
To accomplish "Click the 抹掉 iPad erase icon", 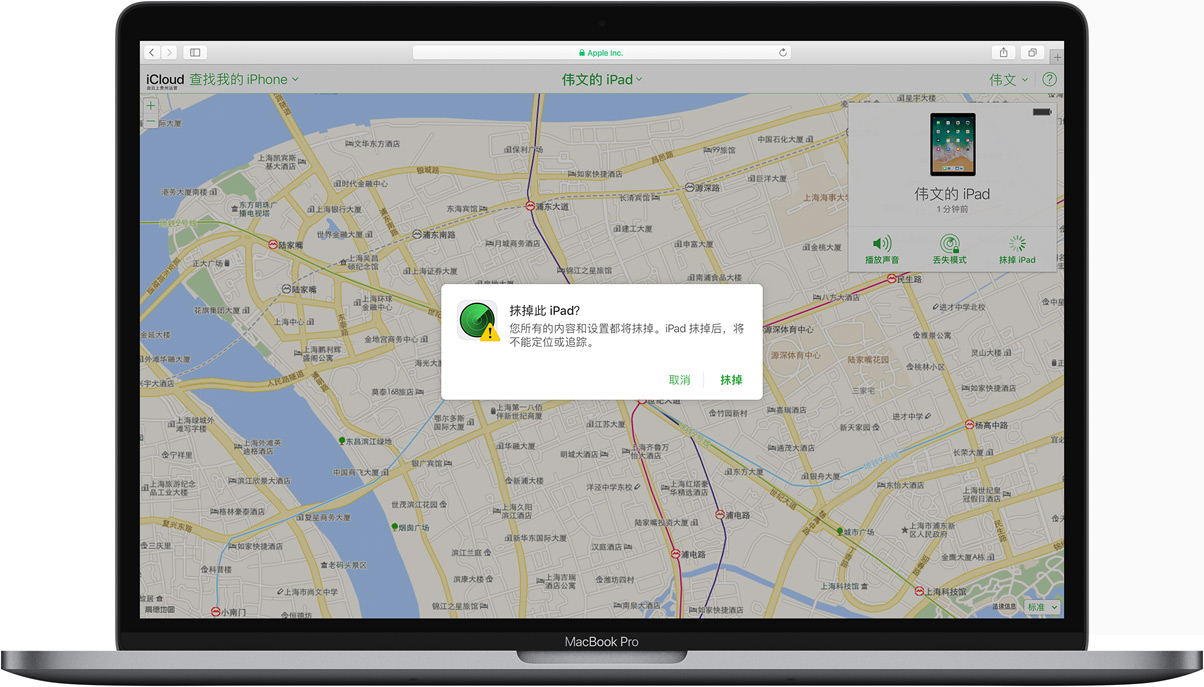I will coord(1017,244).
